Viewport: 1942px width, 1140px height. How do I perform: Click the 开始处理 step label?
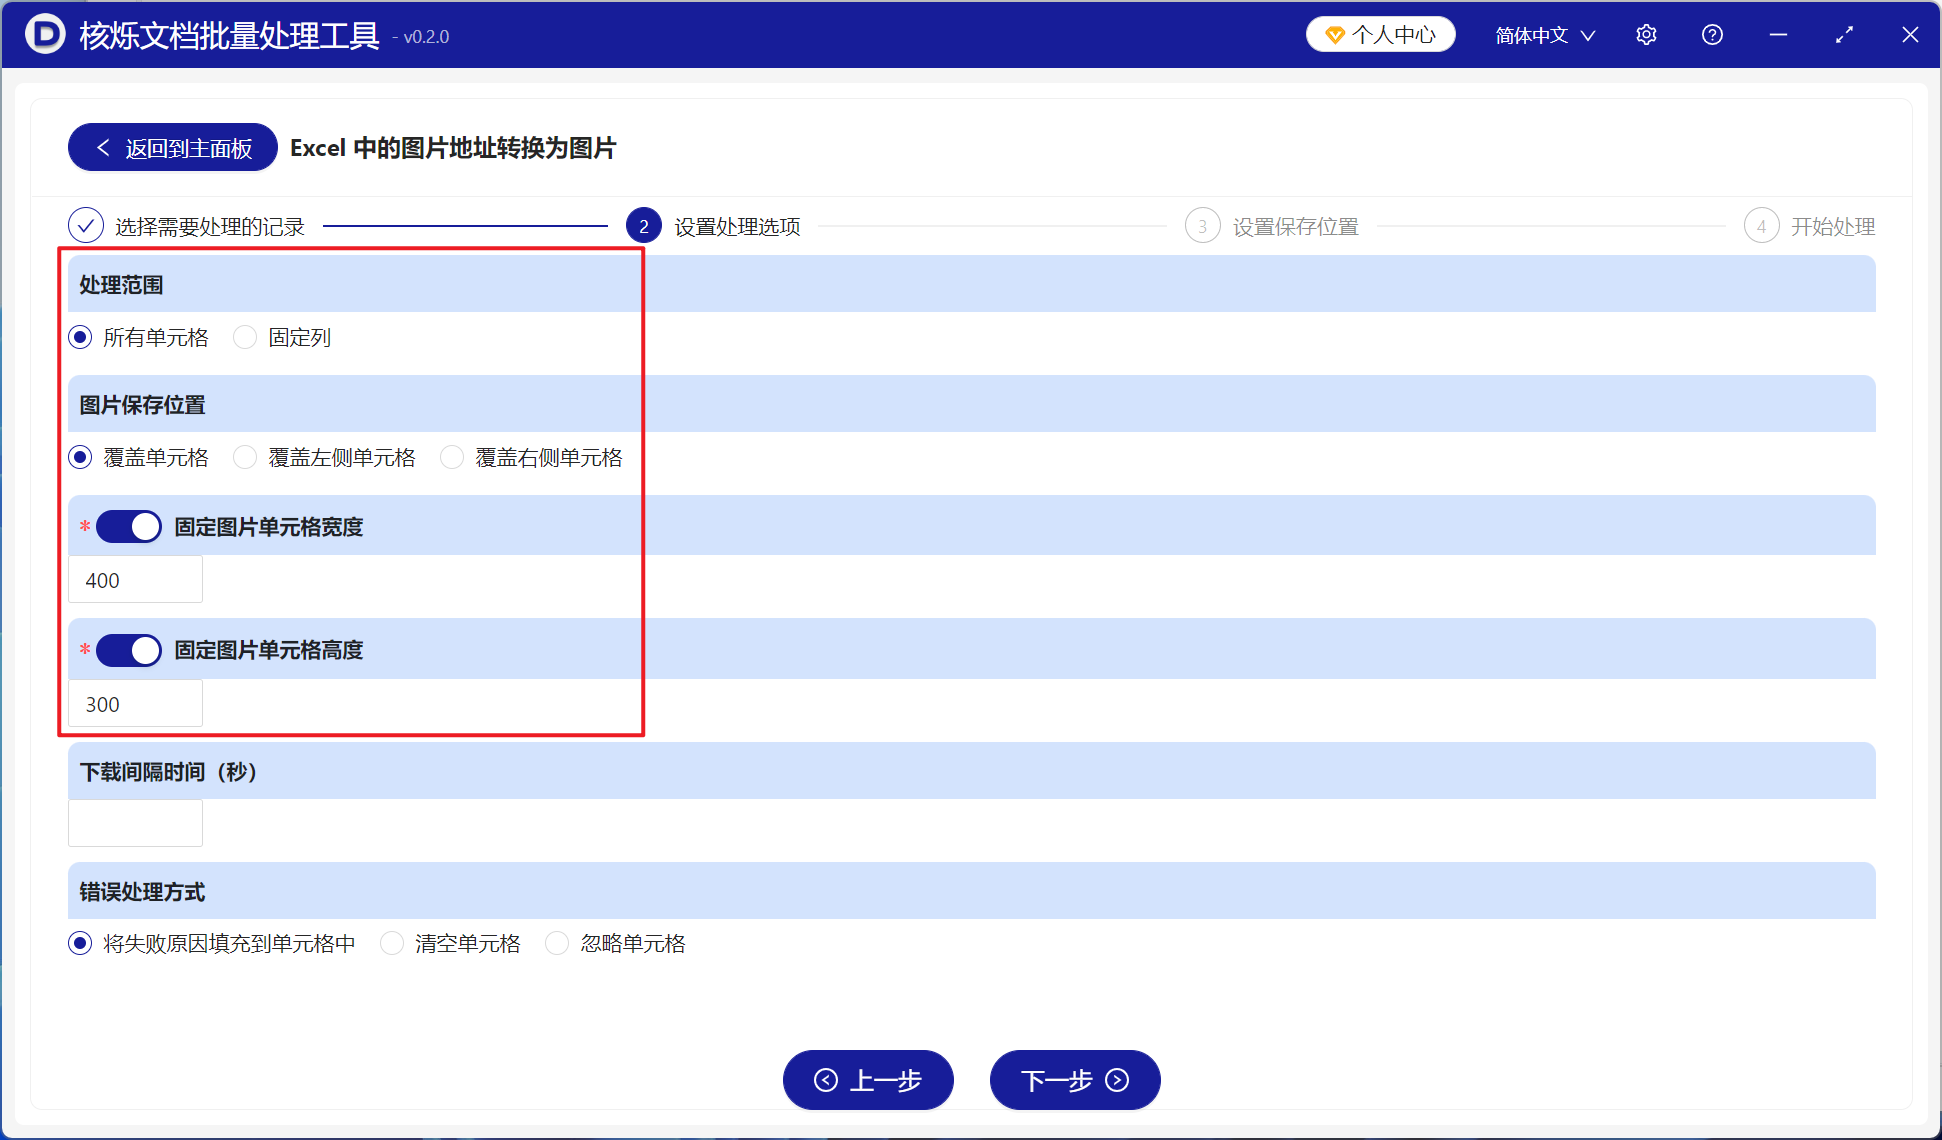pos(1833,227)
